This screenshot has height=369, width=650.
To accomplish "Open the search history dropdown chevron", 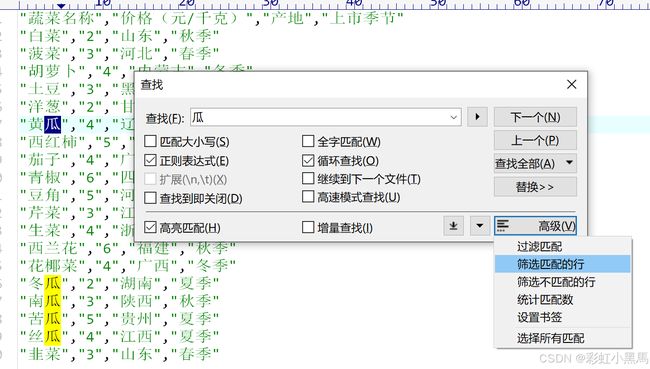I will click(454, 118).
